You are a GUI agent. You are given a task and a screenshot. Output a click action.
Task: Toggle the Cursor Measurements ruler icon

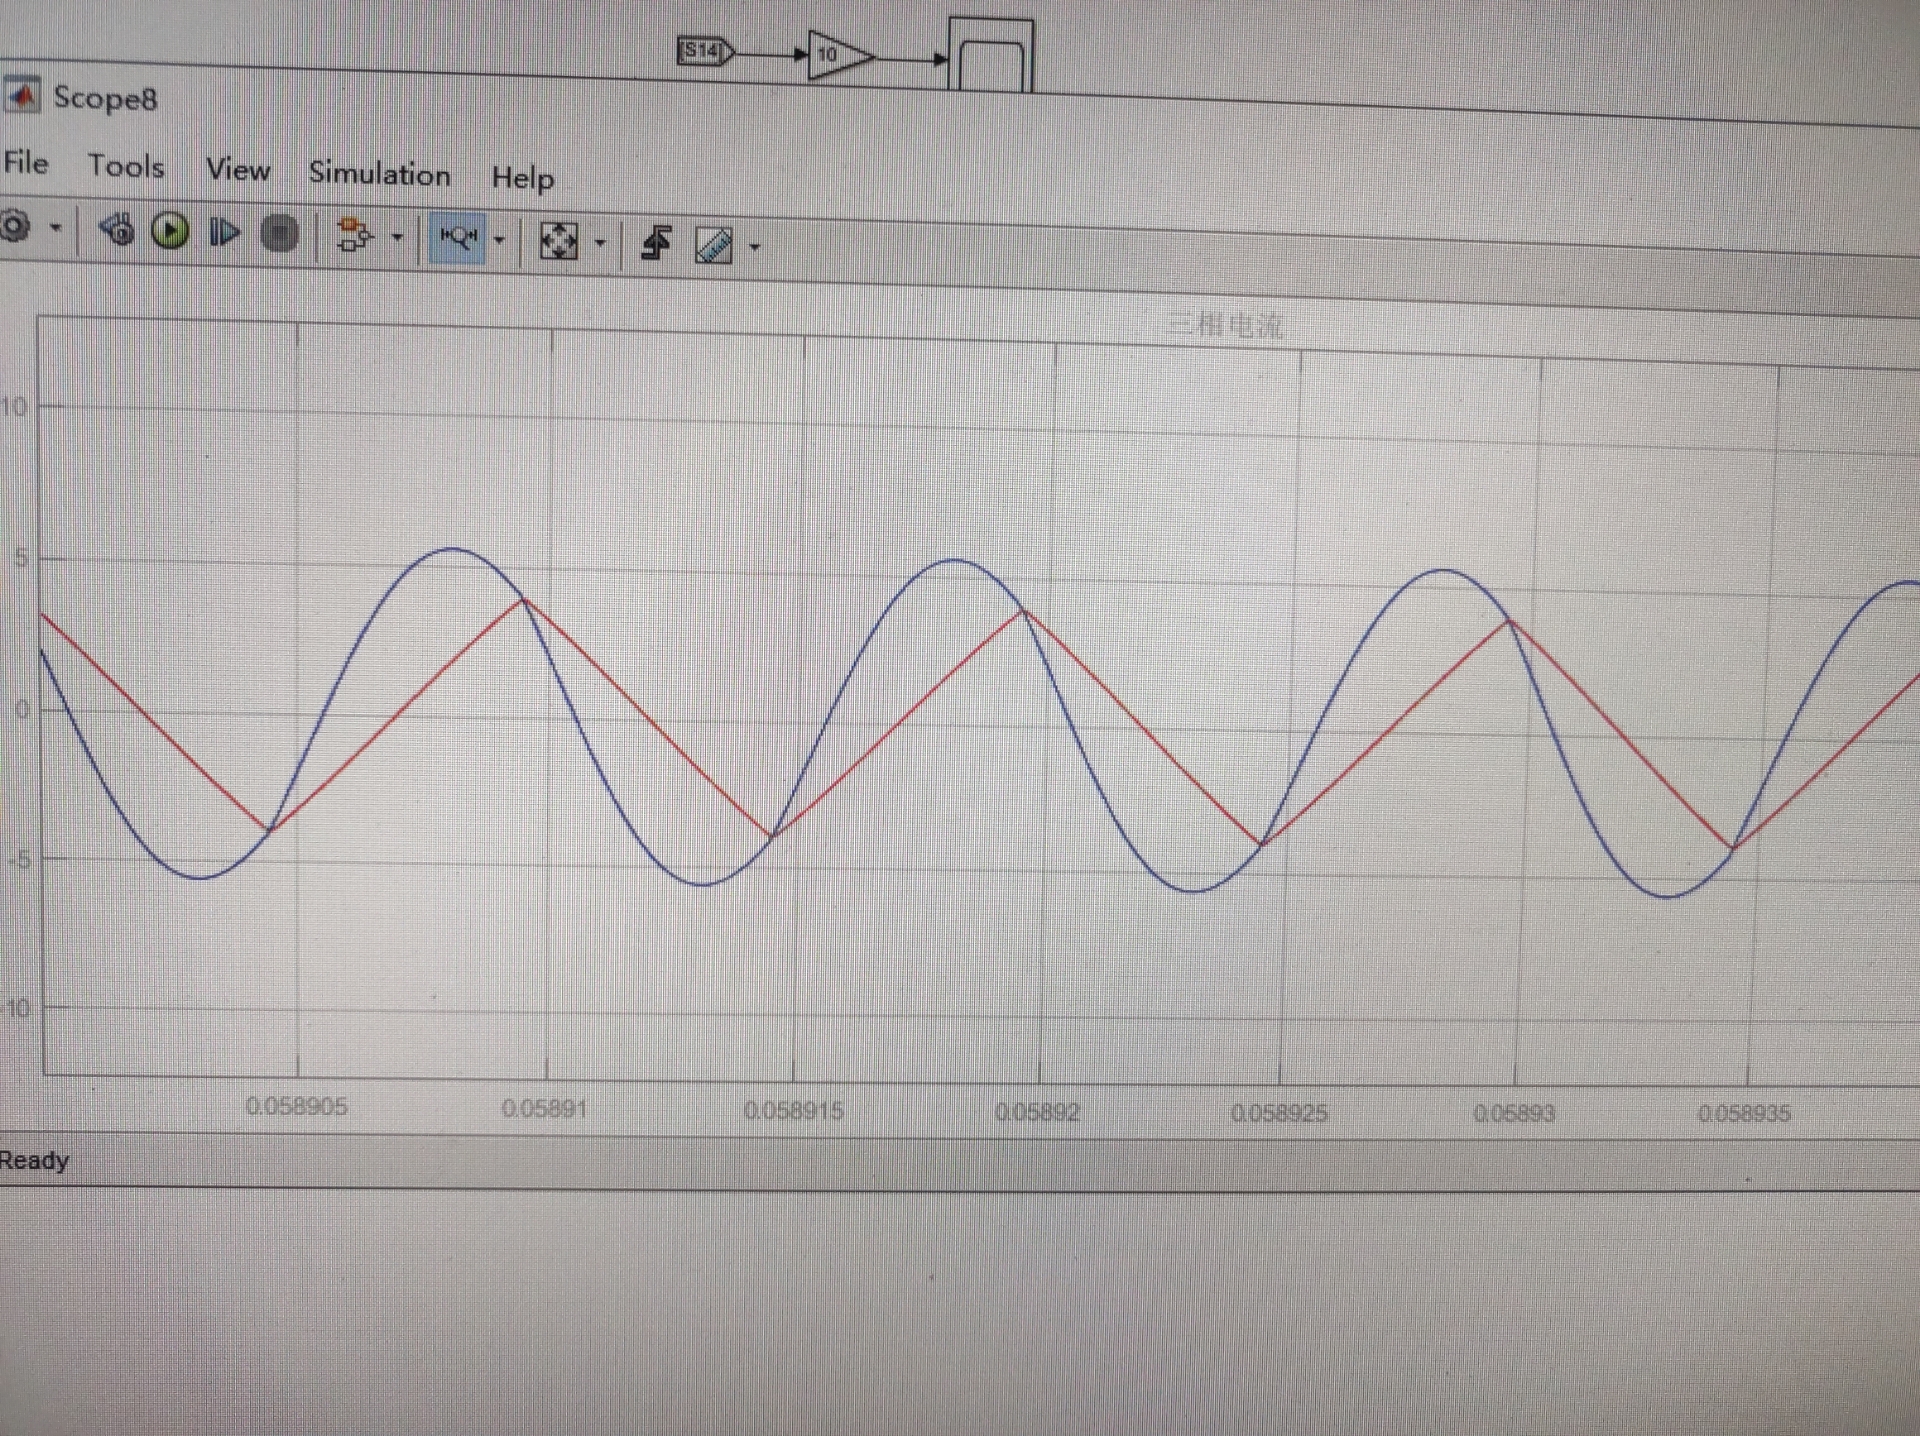(714, 245)
